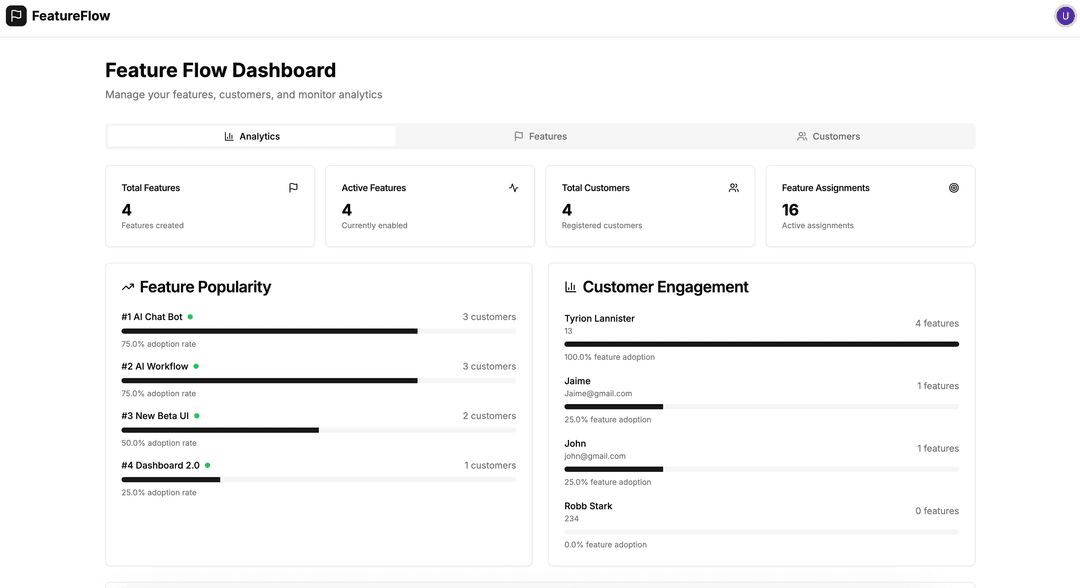1080x588 pixels.
Task: Open the U user avatar menu
Action: click(x=1064, y=15)
